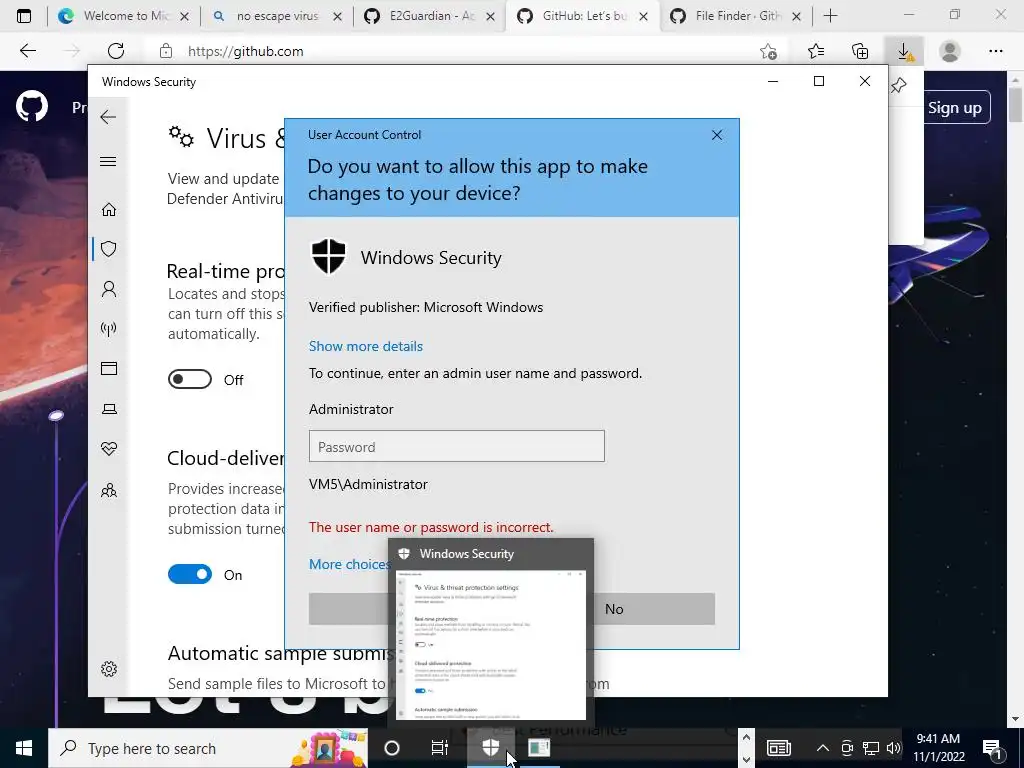
Task: Click the Edge address bar URL
Action: pos(246,51)
